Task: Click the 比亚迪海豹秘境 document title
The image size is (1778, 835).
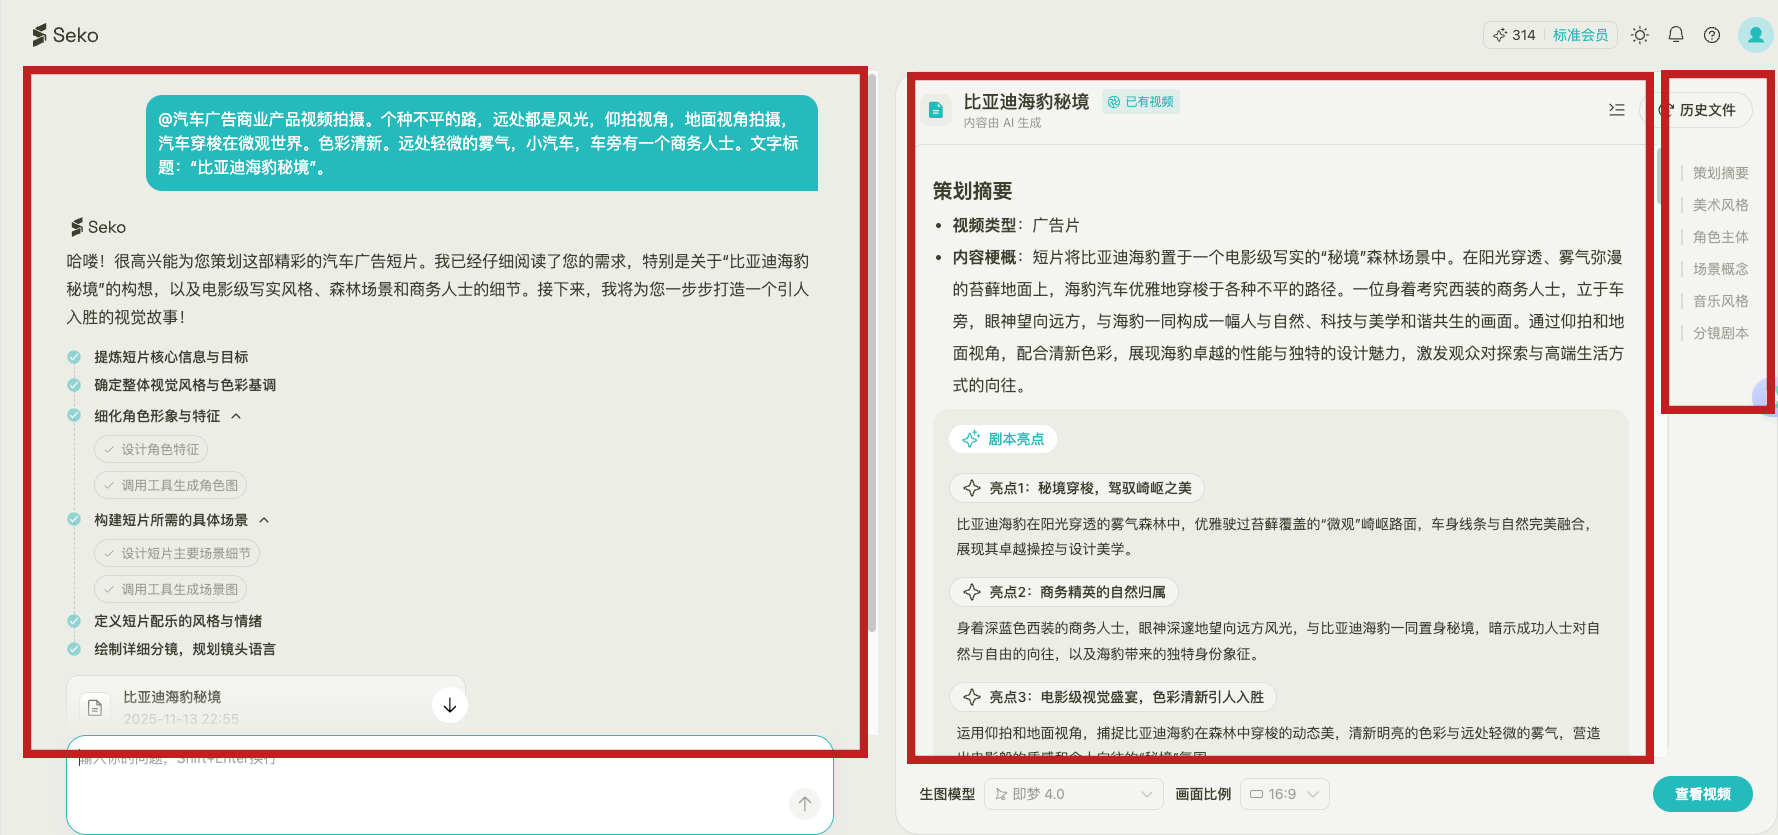Action: pos(1026,102)
